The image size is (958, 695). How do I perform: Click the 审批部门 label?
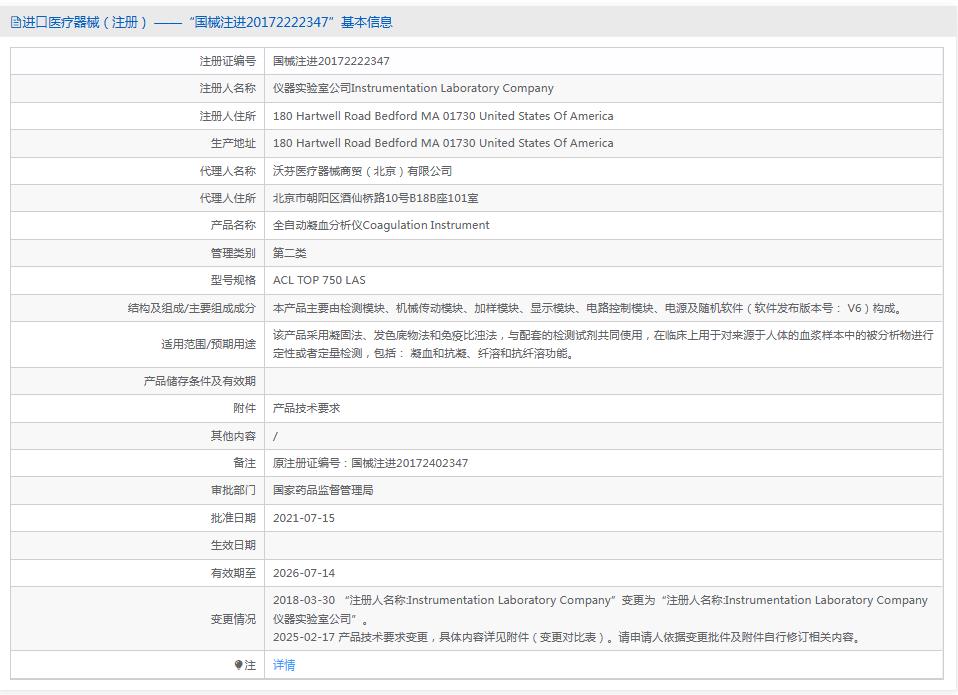233,490
